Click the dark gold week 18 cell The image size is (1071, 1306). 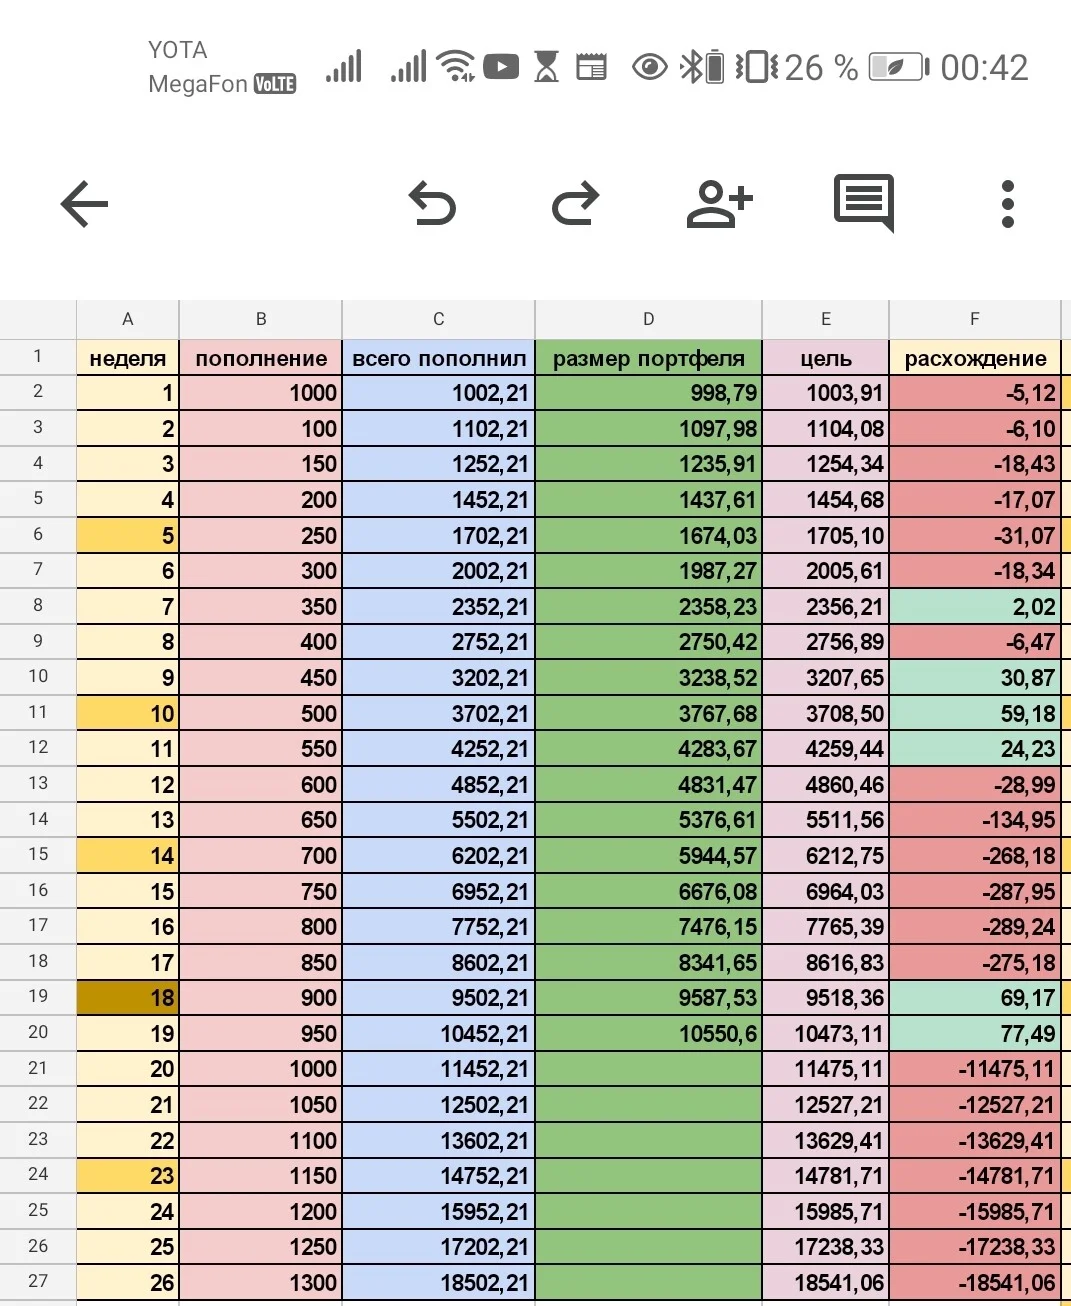click(127, 997)
